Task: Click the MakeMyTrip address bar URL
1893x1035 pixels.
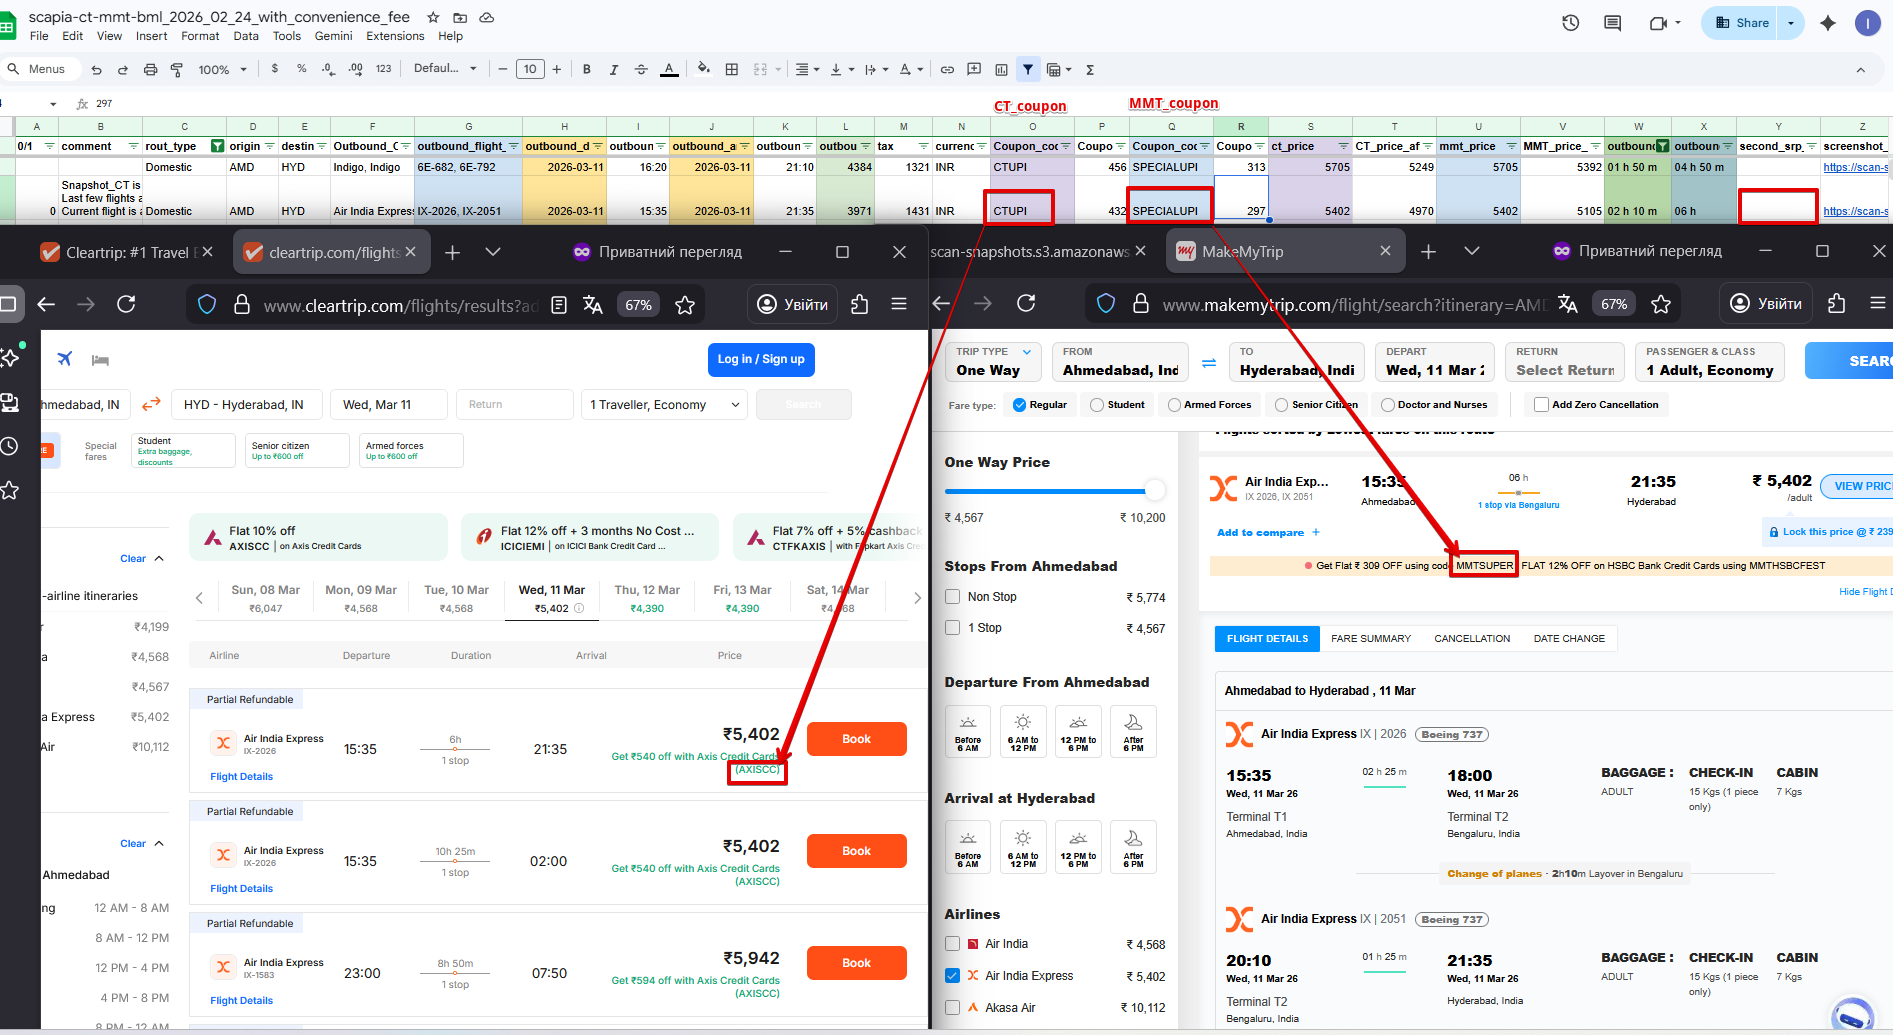Action: [x=1352, y=304]
